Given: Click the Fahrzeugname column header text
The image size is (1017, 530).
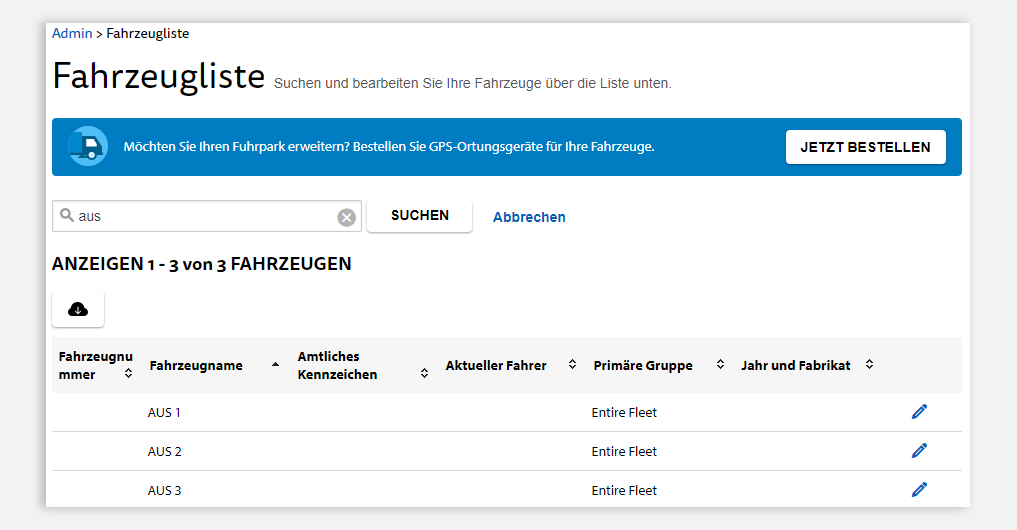Looking at the screenshot, I should tap(196, 365).
